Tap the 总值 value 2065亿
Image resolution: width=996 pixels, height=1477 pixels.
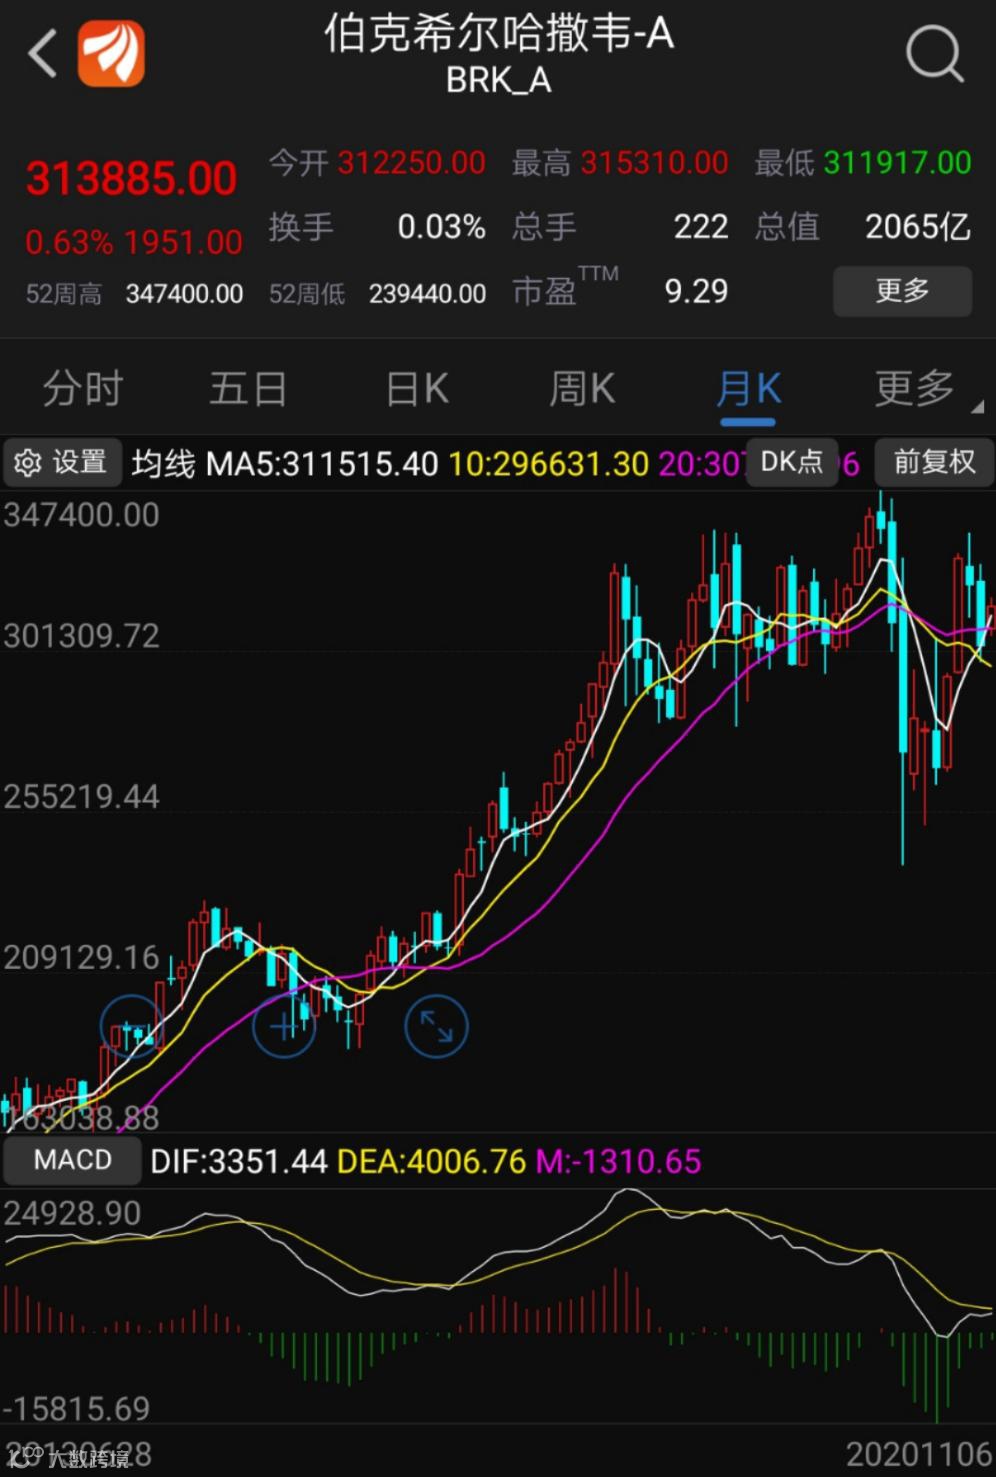coord(918,227)
